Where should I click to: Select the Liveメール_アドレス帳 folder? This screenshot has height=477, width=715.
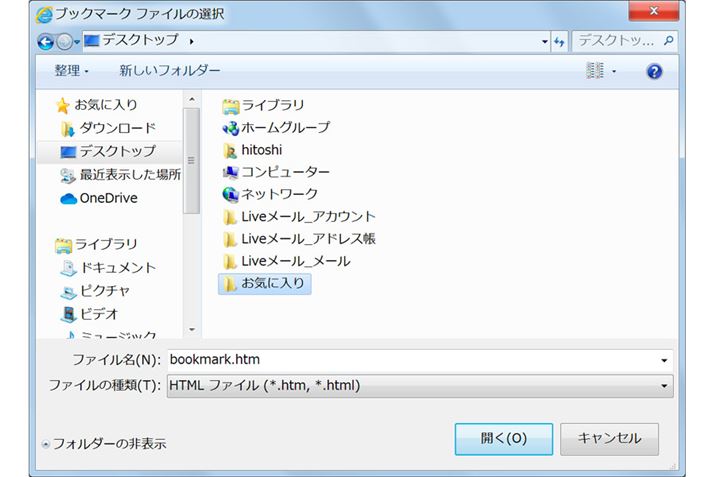[299, 239]
